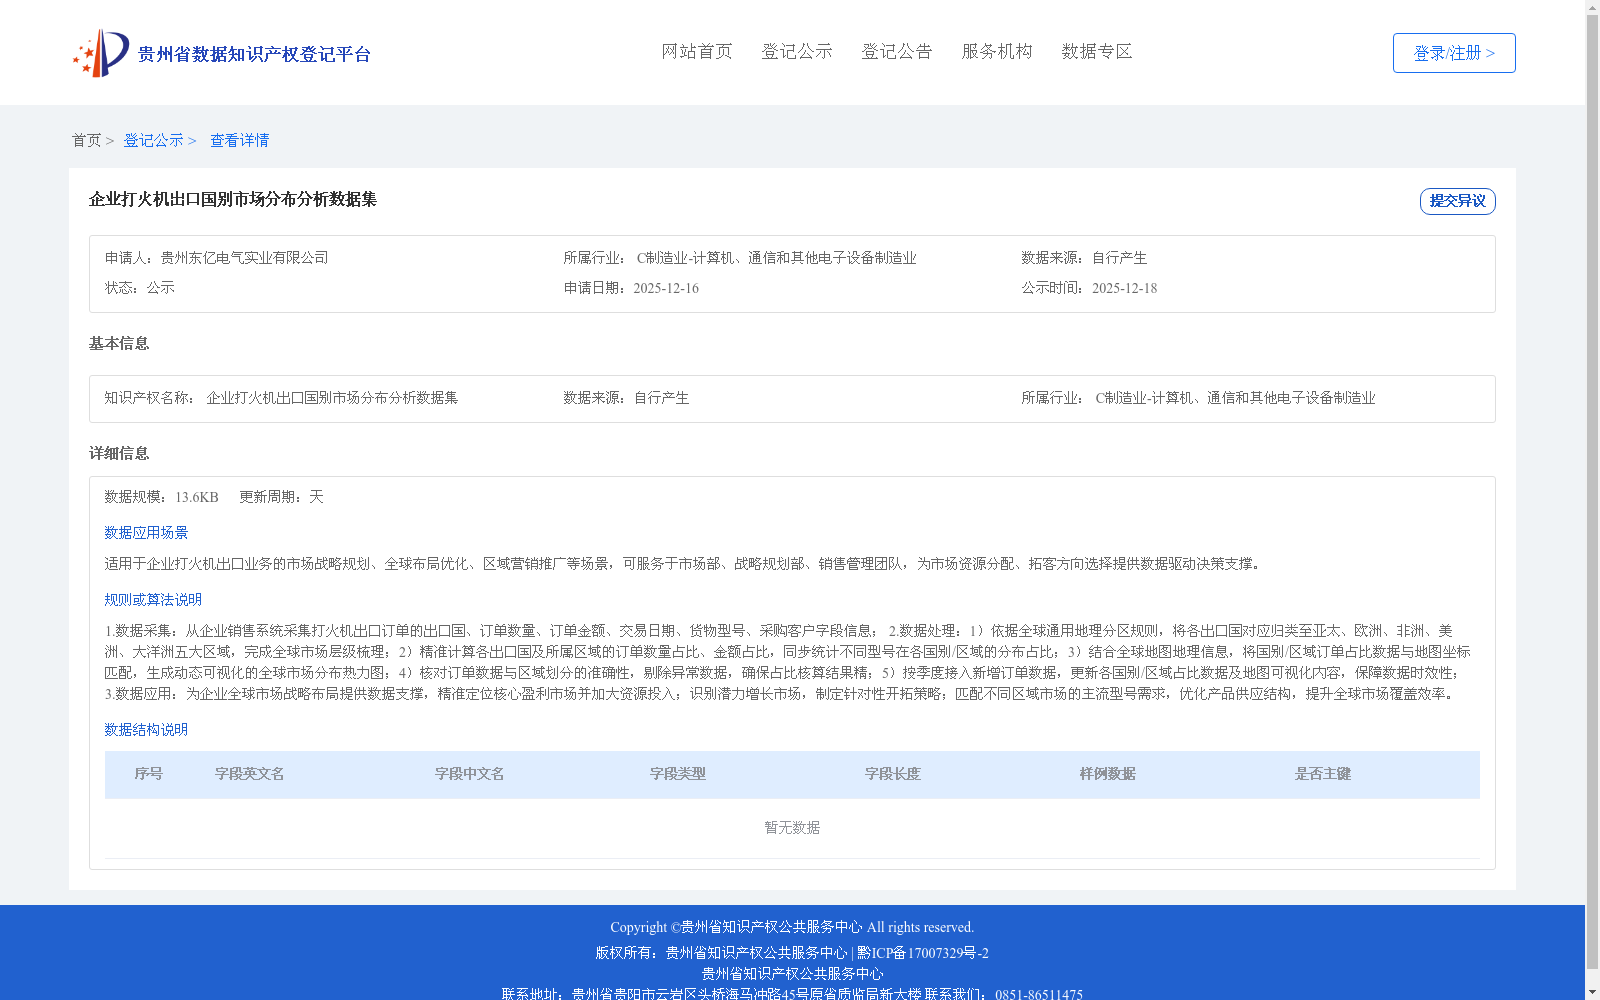Click the 知识产权名称 value in basic info

coord(332,398)
